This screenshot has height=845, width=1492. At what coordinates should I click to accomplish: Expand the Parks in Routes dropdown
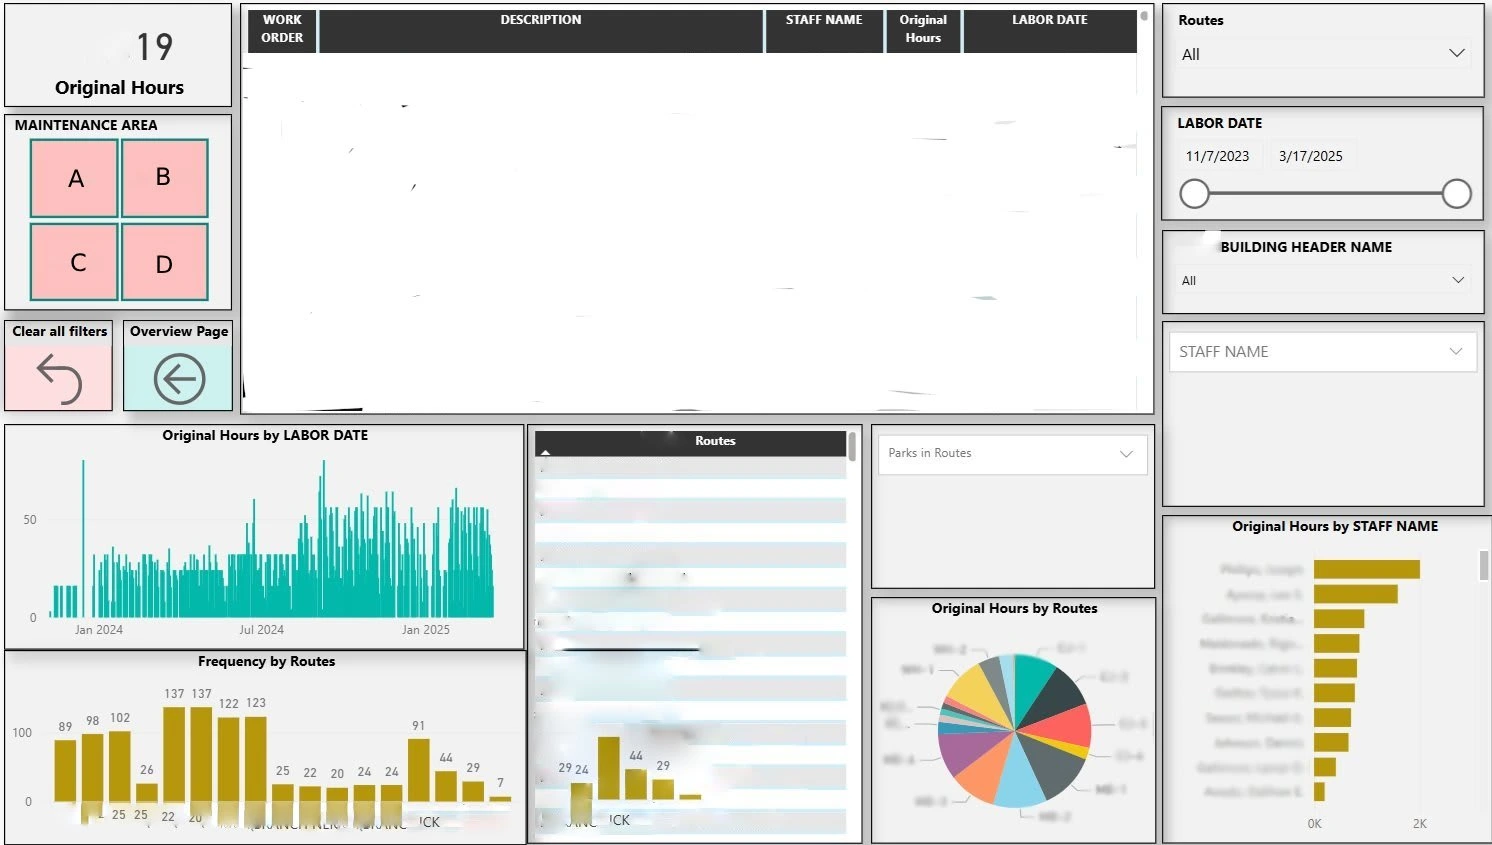[x=1012, y=454]
